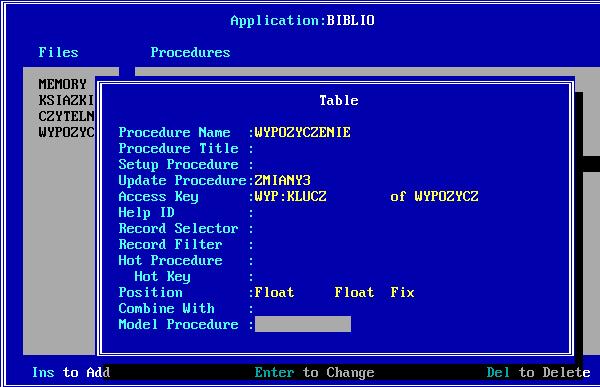600x387 pixels.
Task: Focus the empty Hot Key field
Action: [x=303, y=276]
